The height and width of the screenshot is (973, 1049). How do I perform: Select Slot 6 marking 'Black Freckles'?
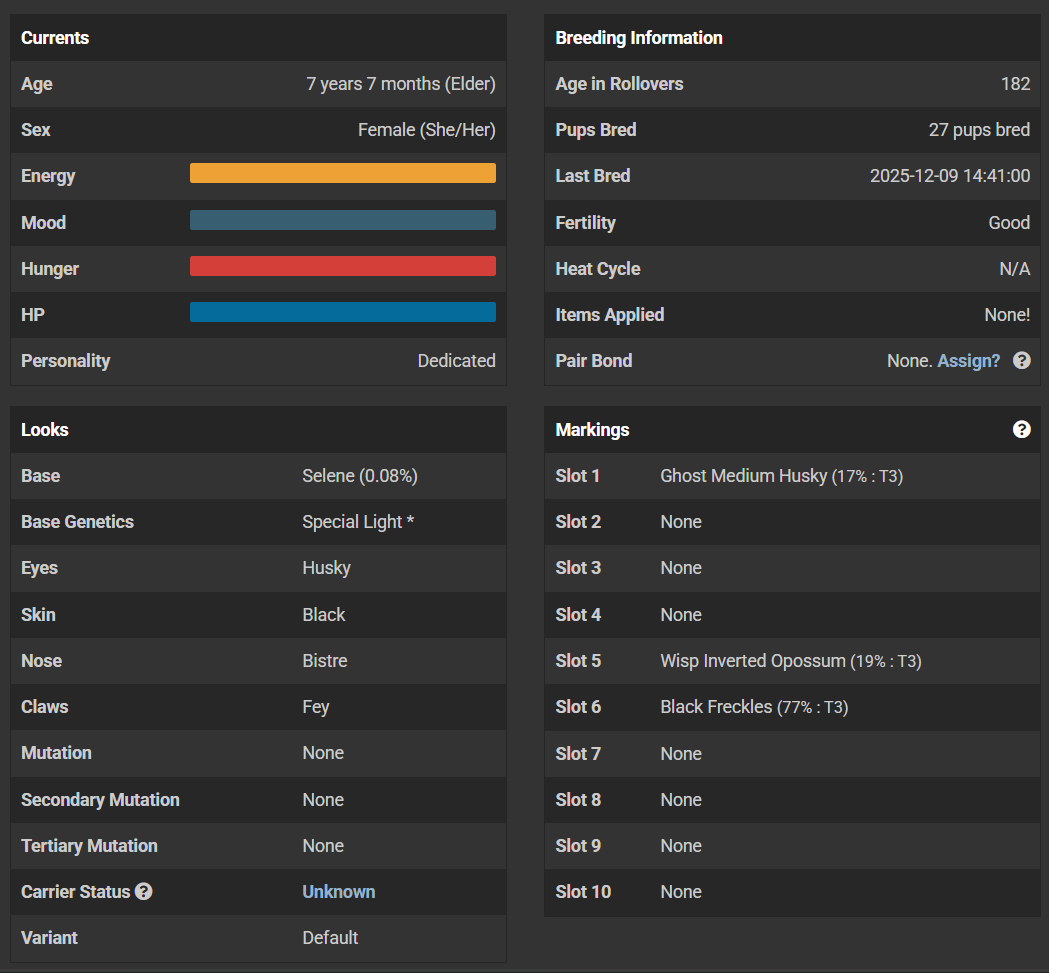click(x=716, y=707)
